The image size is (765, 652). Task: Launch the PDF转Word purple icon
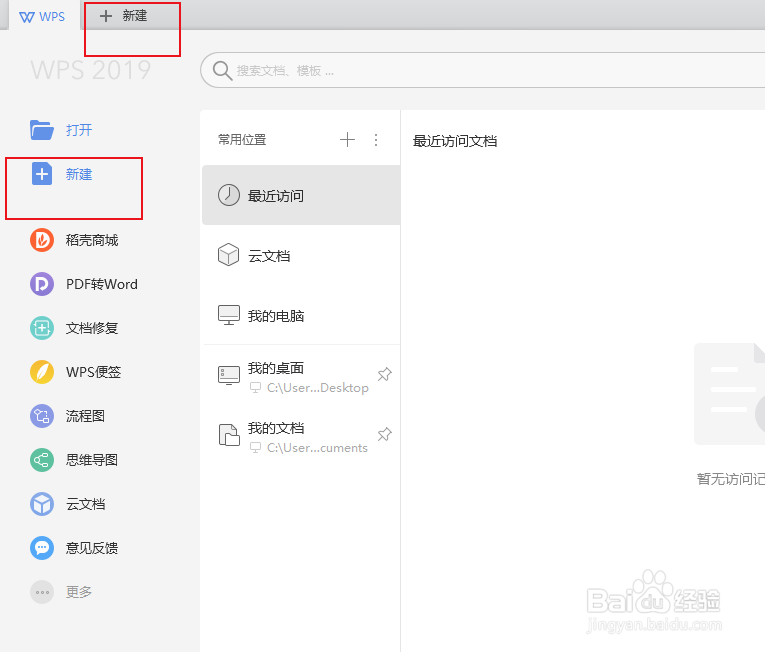click(42, 284)
